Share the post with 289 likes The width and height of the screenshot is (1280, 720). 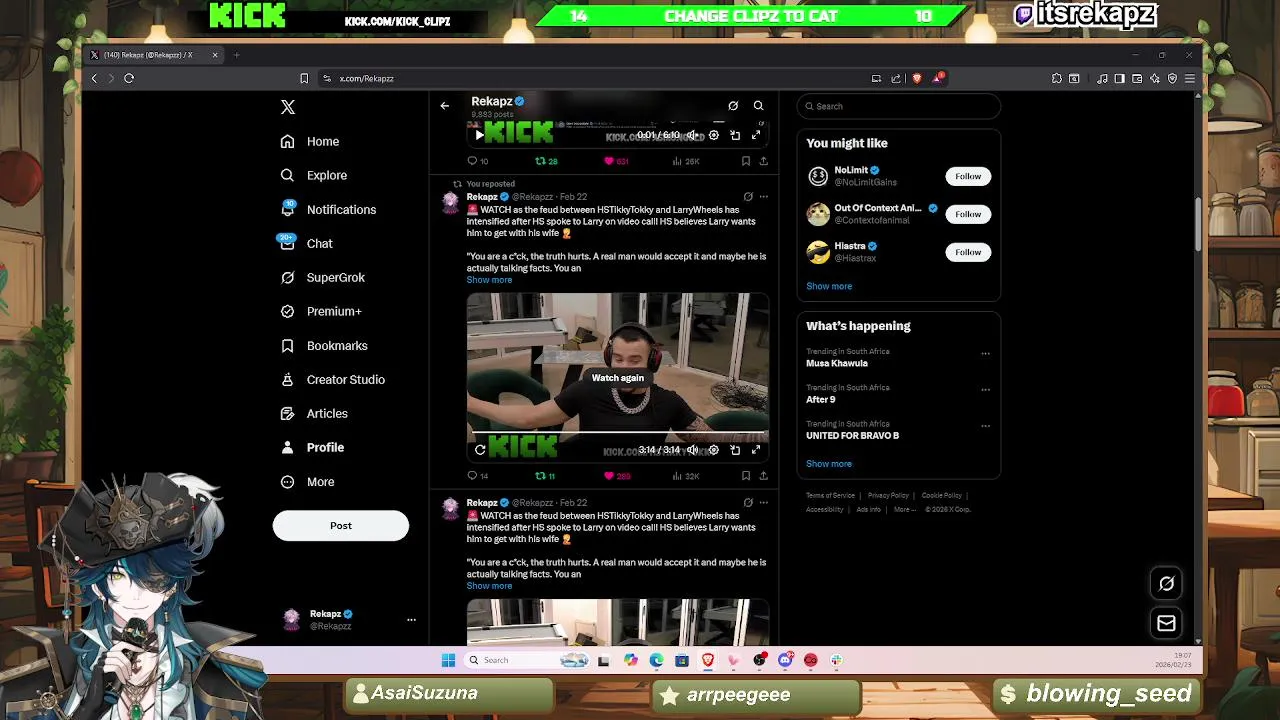tap(764, 476)
